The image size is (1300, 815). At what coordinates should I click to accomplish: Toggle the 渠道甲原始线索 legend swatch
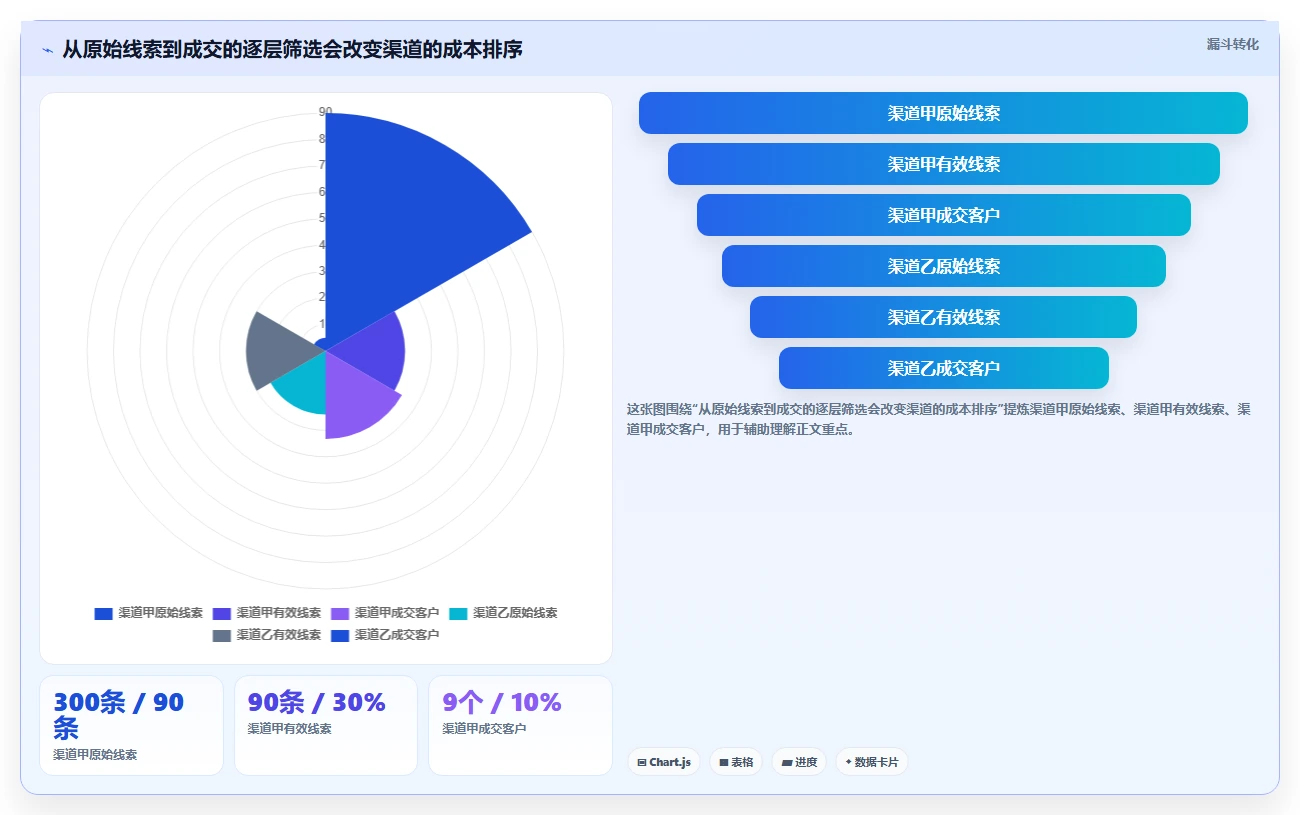tap(103, 613)
